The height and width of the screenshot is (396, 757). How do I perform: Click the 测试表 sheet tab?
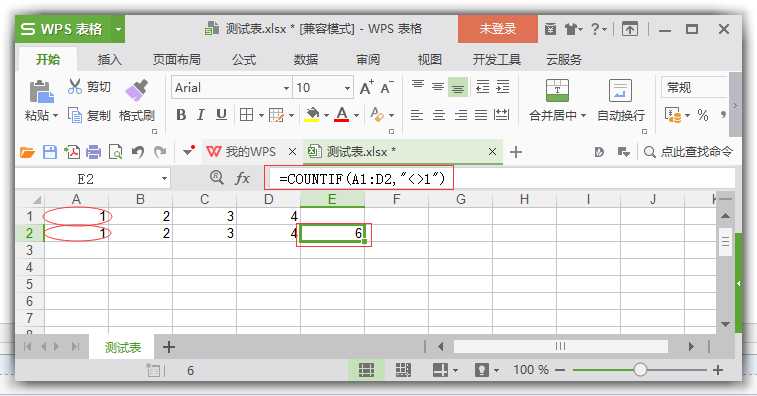123,347
